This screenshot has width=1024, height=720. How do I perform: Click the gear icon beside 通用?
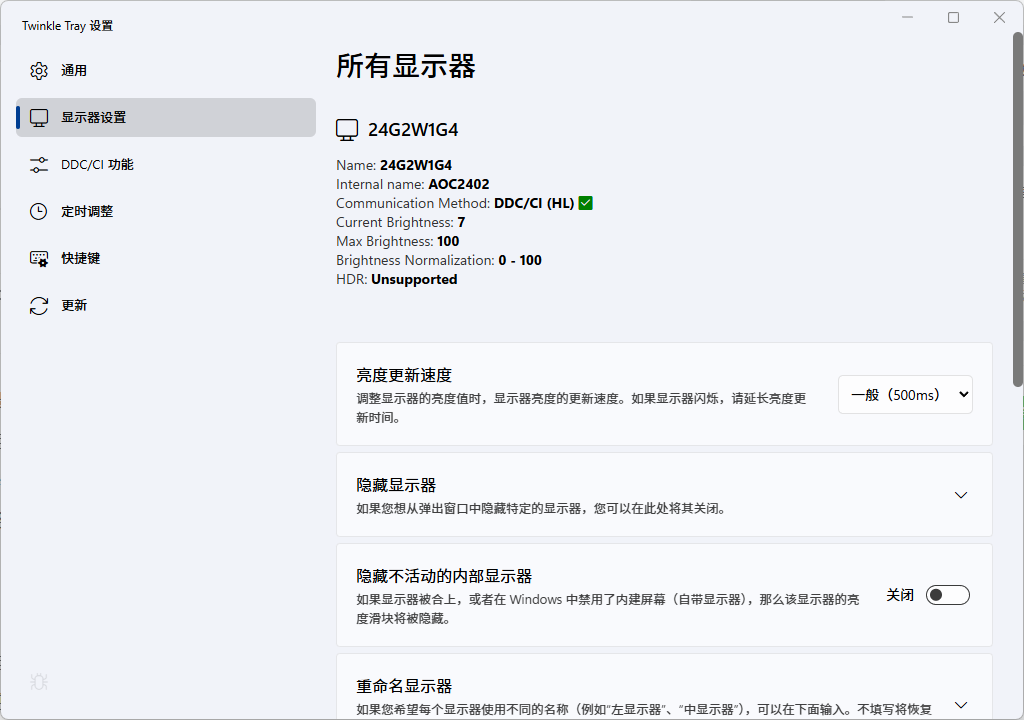[38, 70]
